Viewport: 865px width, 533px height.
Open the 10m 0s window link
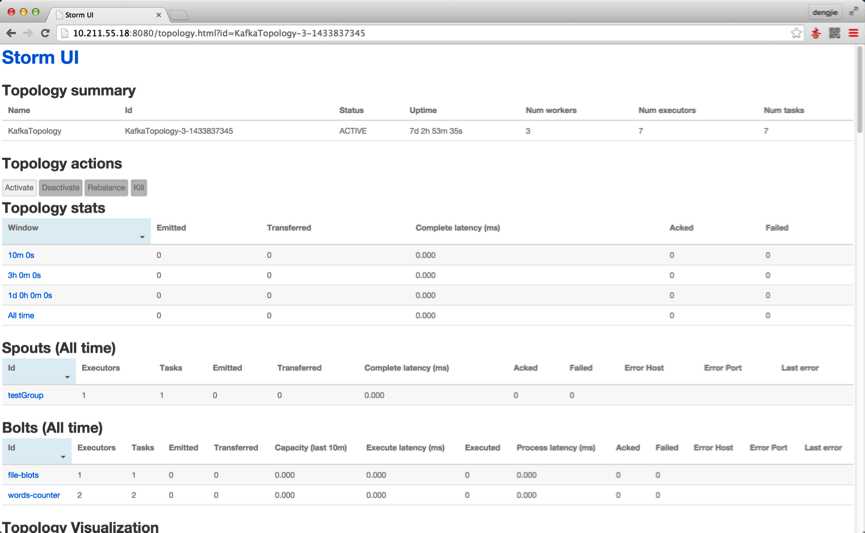pos(21,255)
